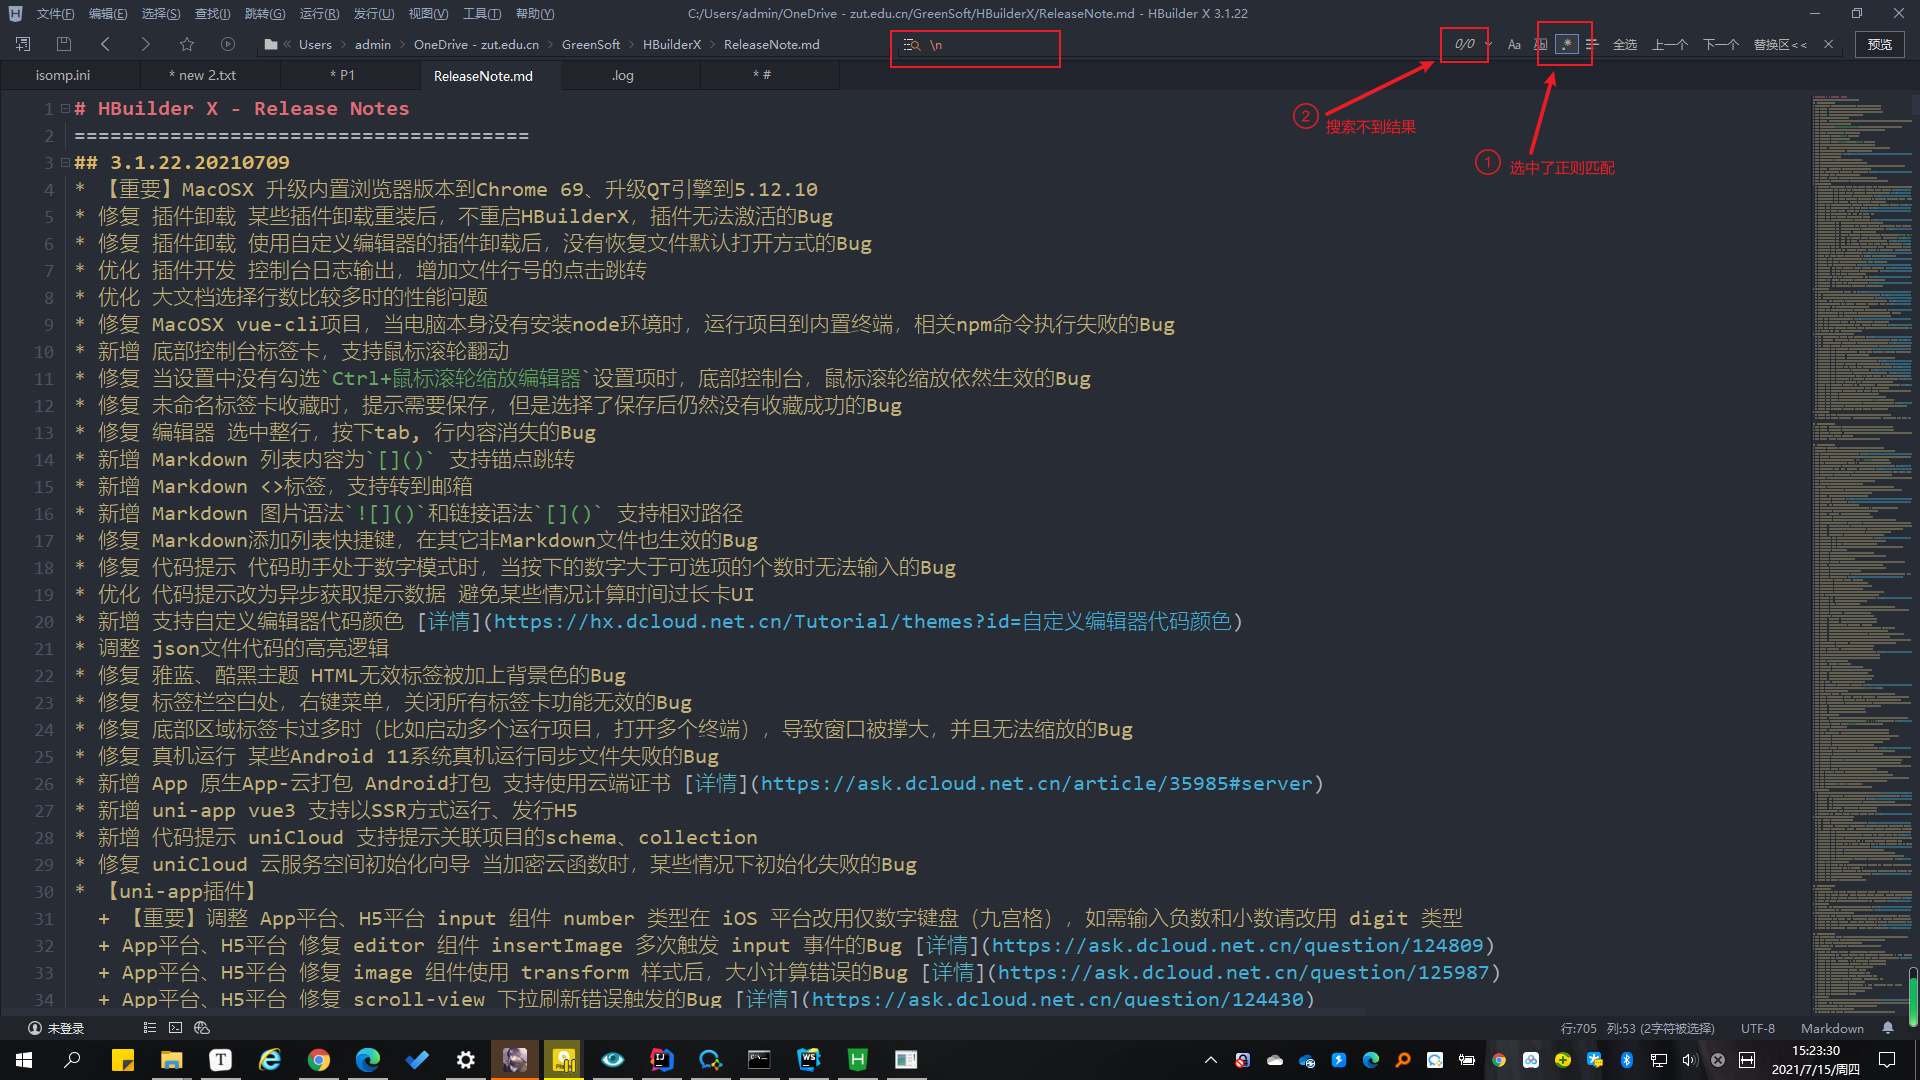Toggle whole-word match search option
This screenshot has height=1080, width=1920.
1540,45
